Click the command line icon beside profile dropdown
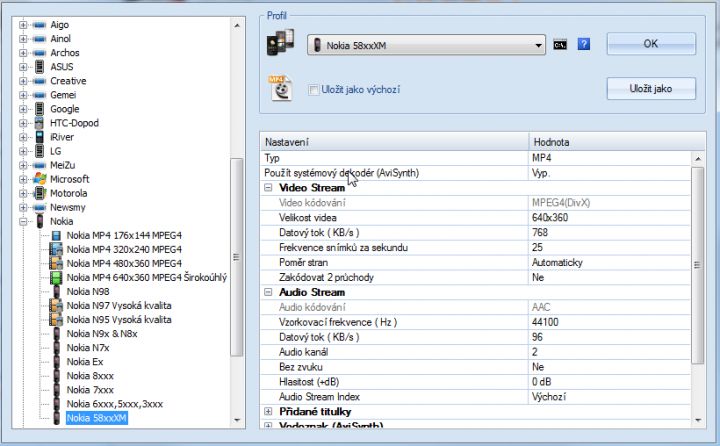Viewport: 720px width, 446px height. pos(560,45)
